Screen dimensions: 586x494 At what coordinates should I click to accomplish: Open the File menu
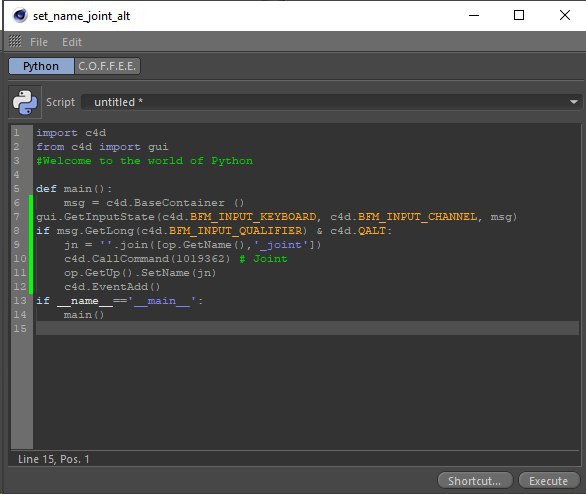(39, 42)
